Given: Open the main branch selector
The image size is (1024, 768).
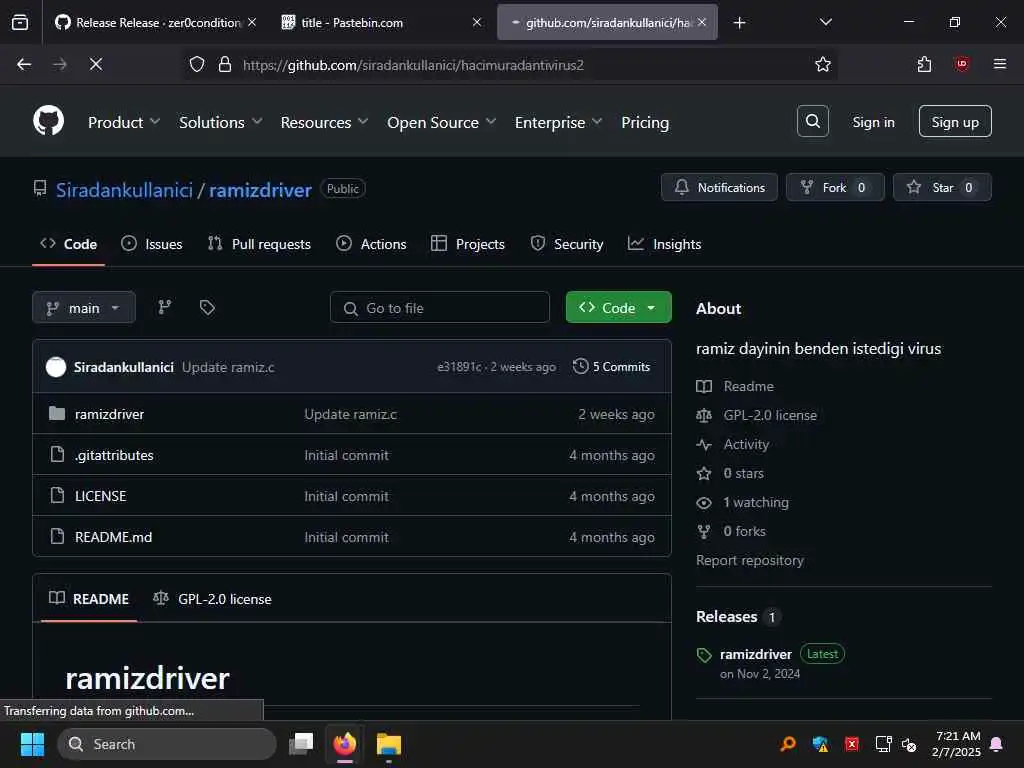Looking at the screenshot, I should pyautogui.click(x=84, y=308).
